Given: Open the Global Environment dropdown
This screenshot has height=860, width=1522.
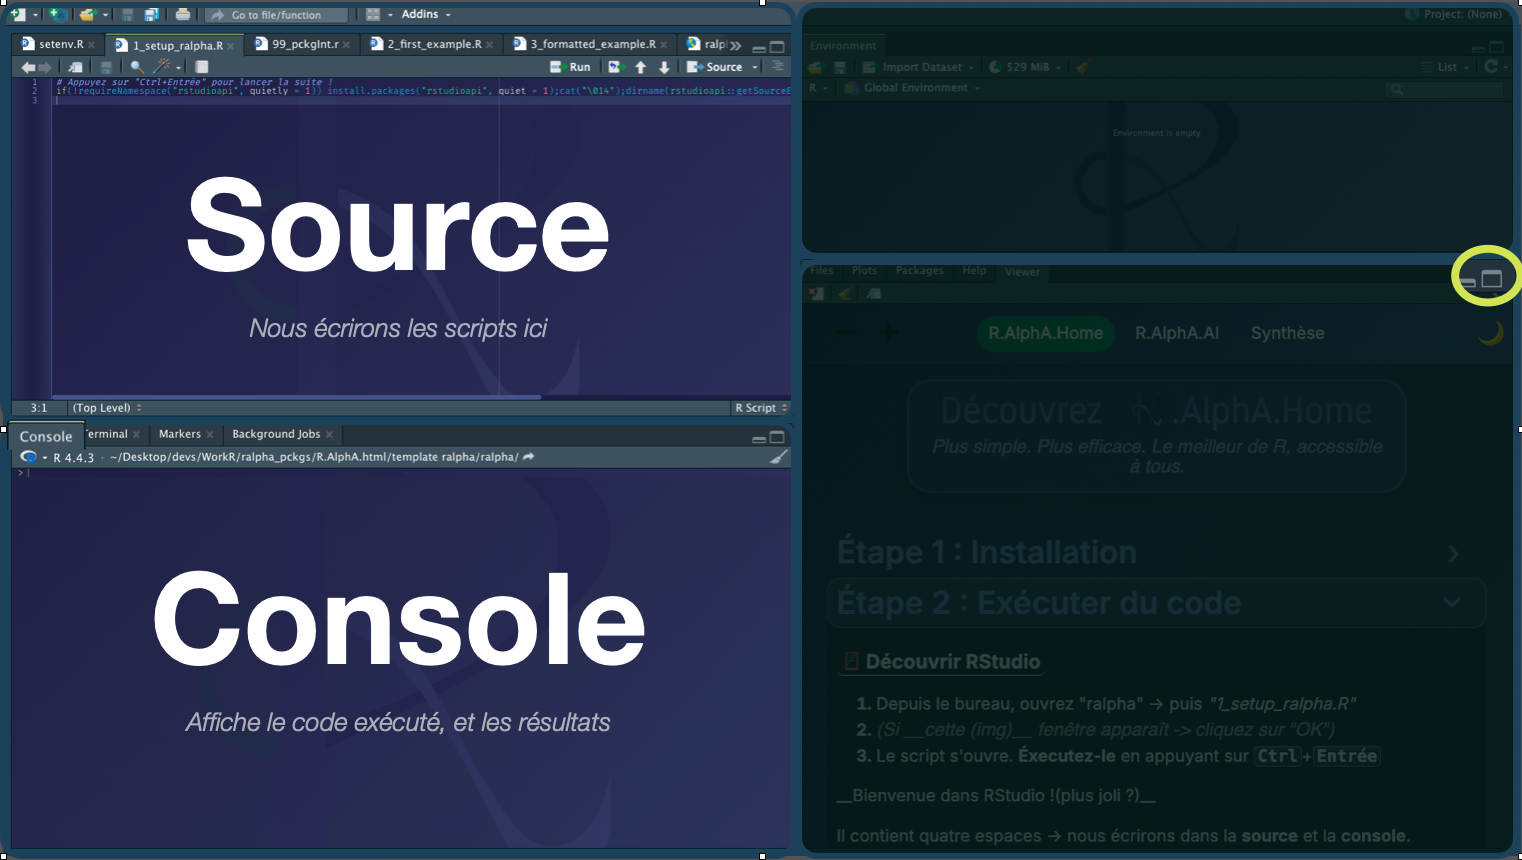Looking at the screenshot, I should coord(912,88).
